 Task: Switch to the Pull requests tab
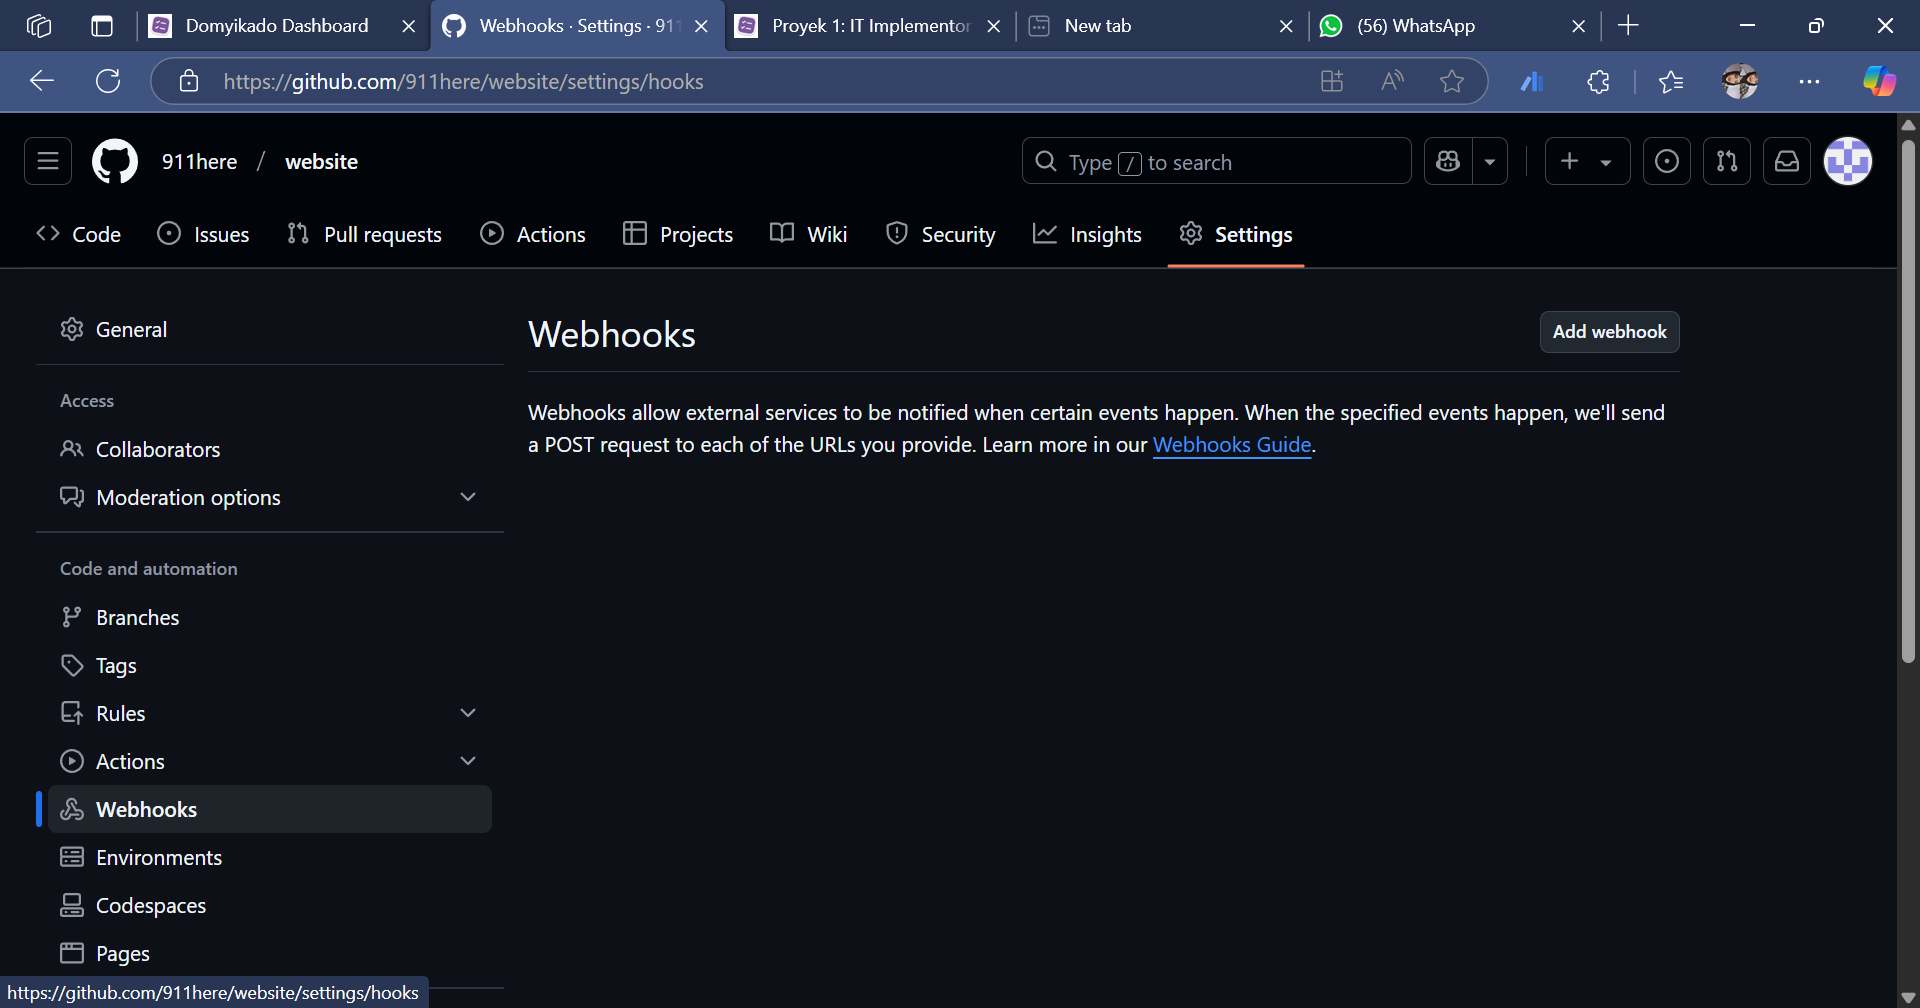pos(364,234)
